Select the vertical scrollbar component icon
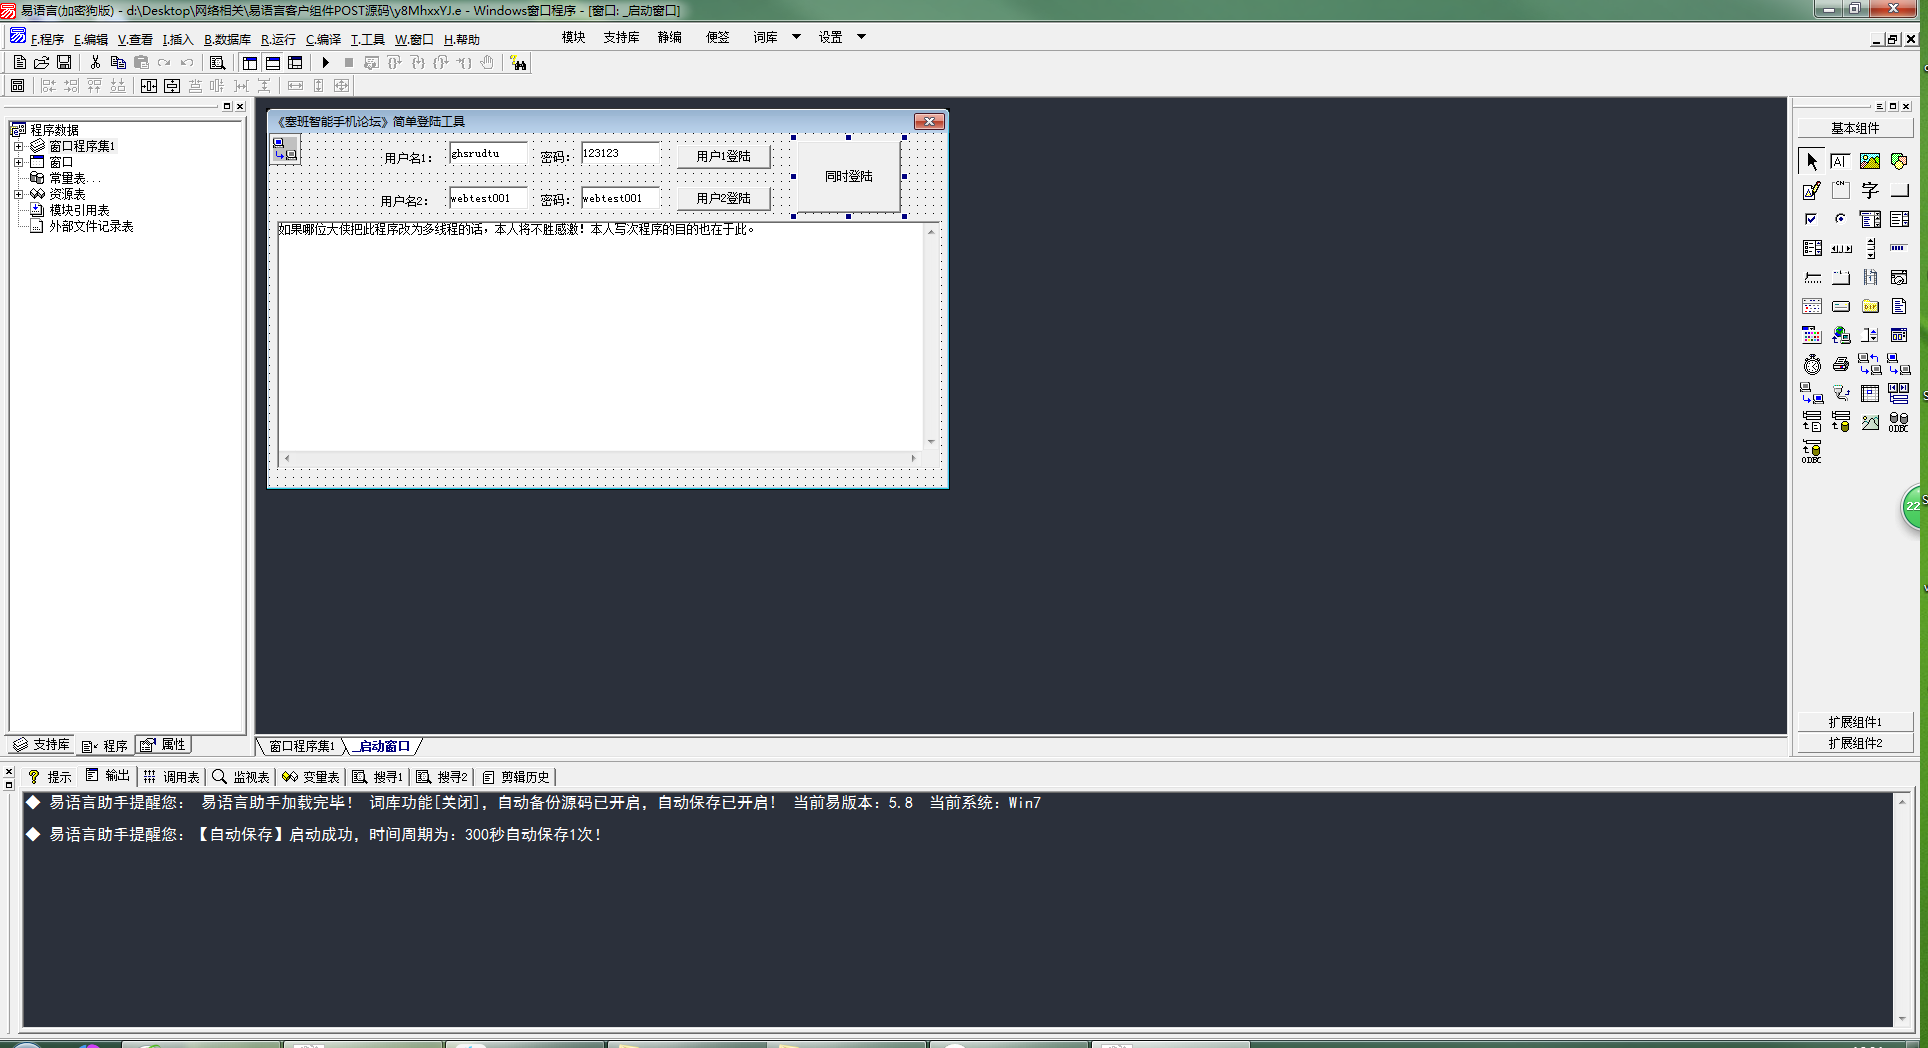The width and height of the screenshot is (1928, 1048). tap(1869, 248)
